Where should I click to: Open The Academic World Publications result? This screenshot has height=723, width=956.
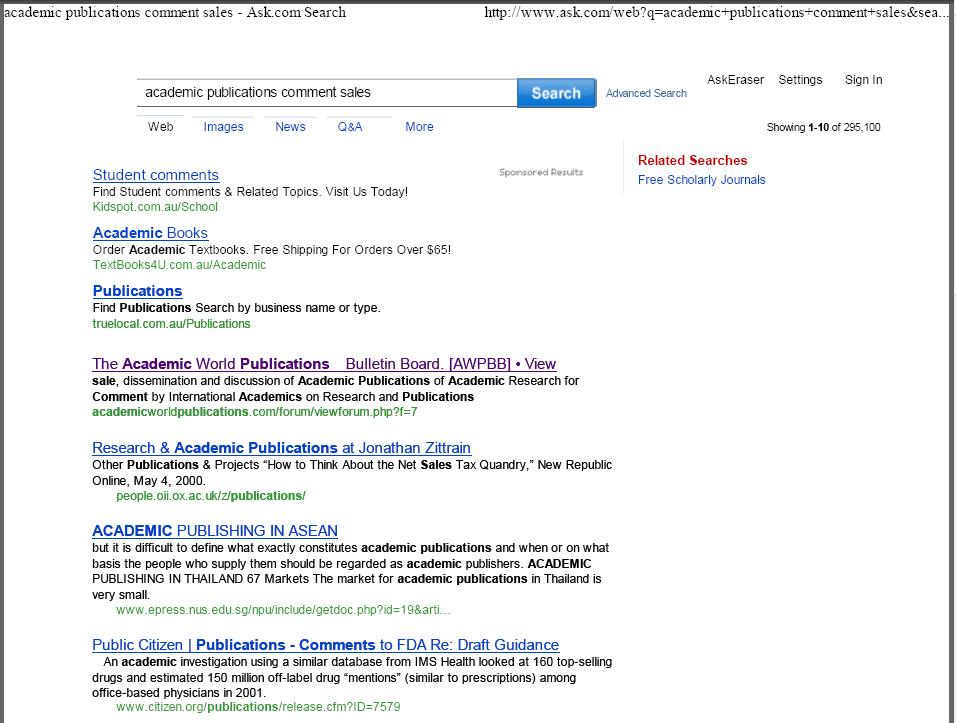(323, 364)
